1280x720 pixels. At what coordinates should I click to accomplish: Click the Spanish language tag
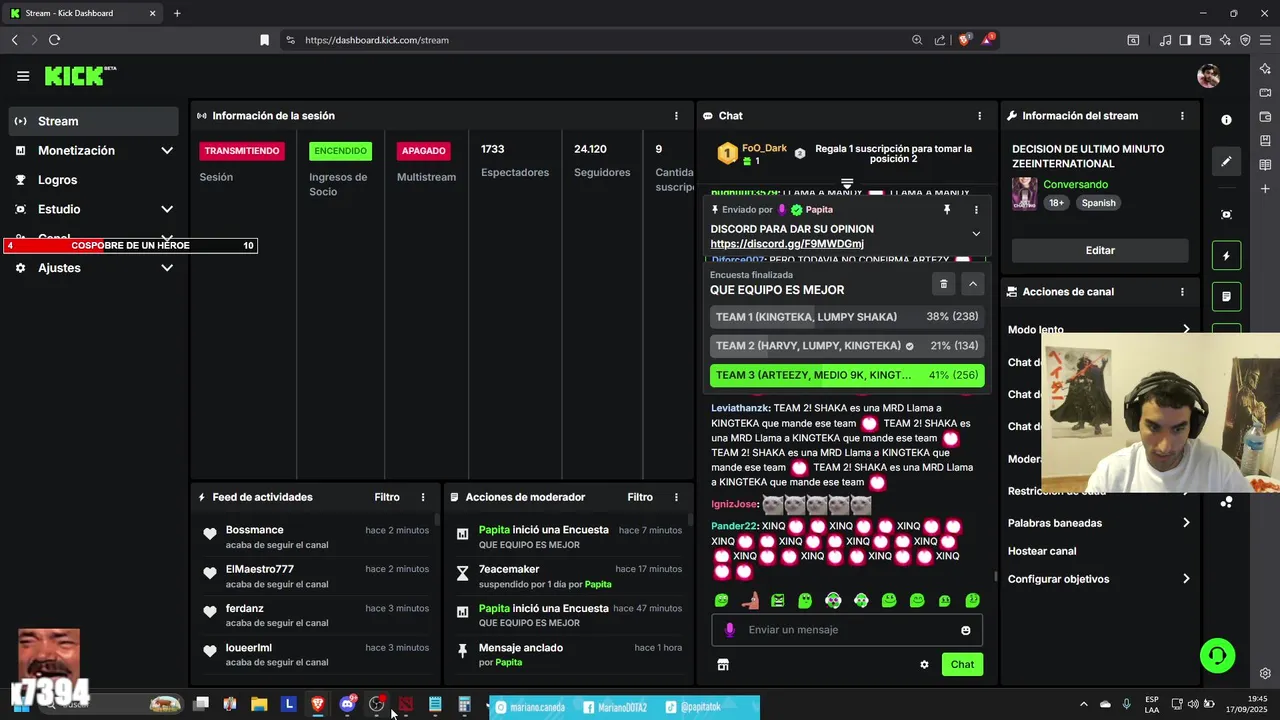1098,203
